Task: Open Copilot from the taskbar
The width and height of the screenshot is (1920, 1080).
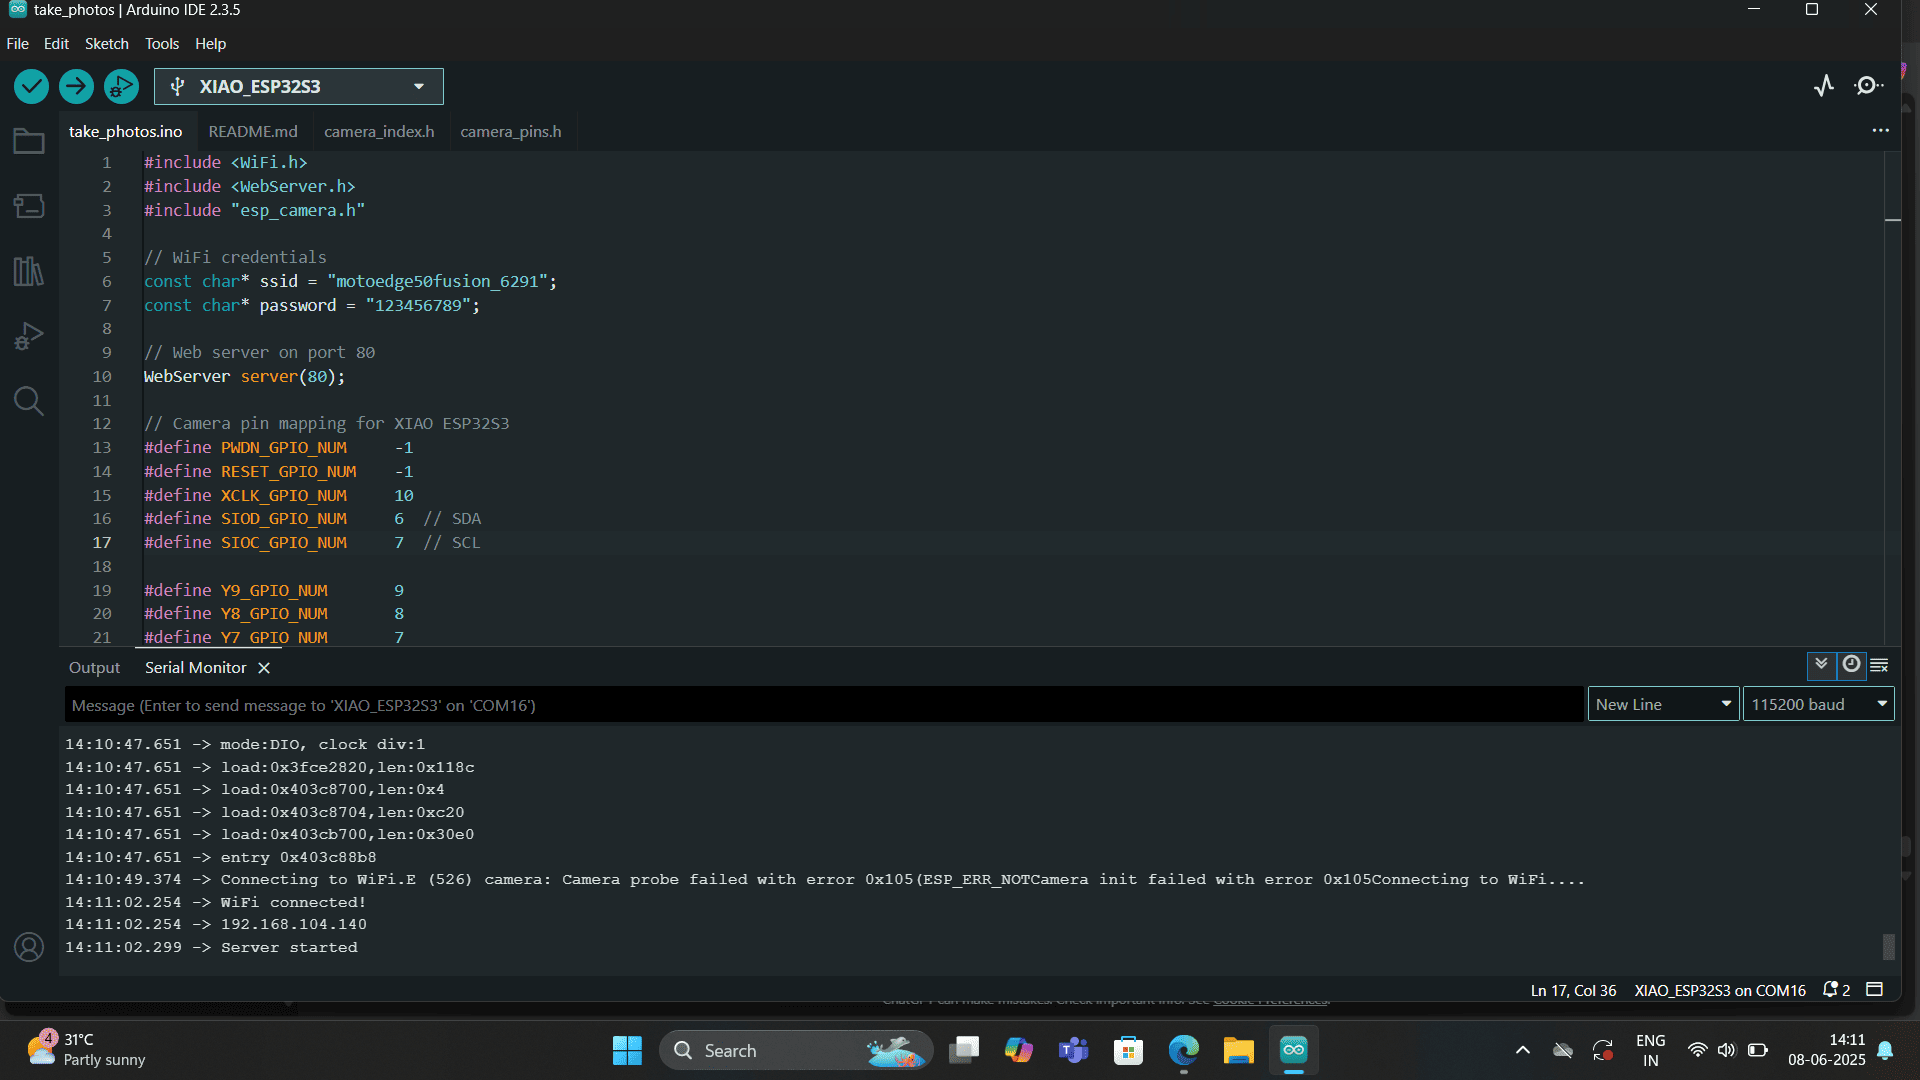Action: [1019, 1051]
